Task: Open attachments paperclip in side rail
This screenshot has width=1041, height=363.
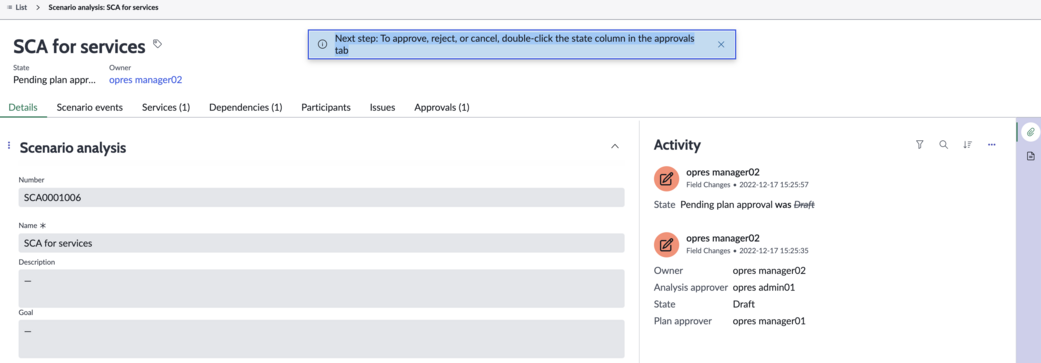Action: tap(1030, 132)
